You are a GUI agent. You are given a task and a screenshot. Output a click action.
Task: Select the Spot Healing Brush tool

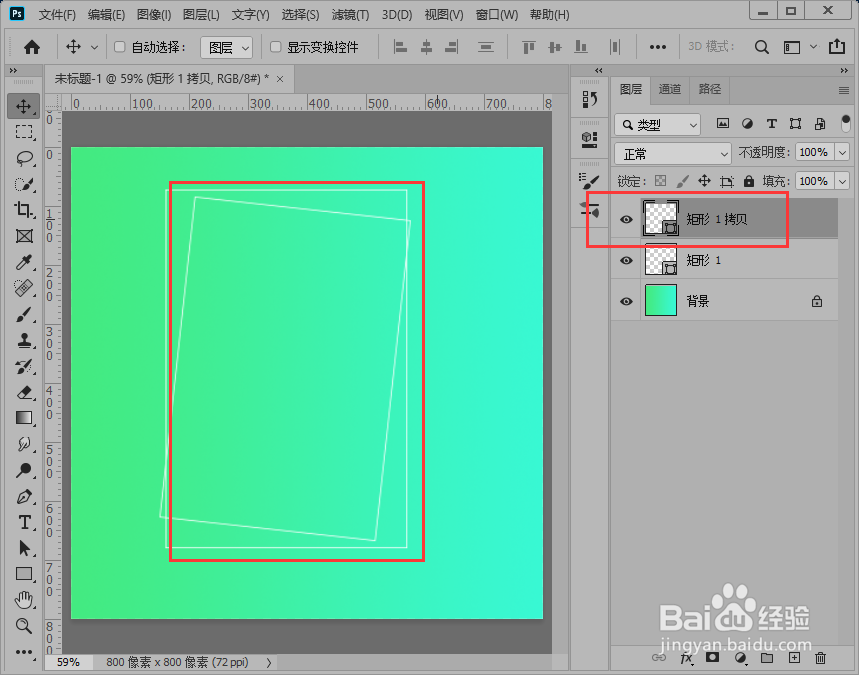click(x=24, y=288)
